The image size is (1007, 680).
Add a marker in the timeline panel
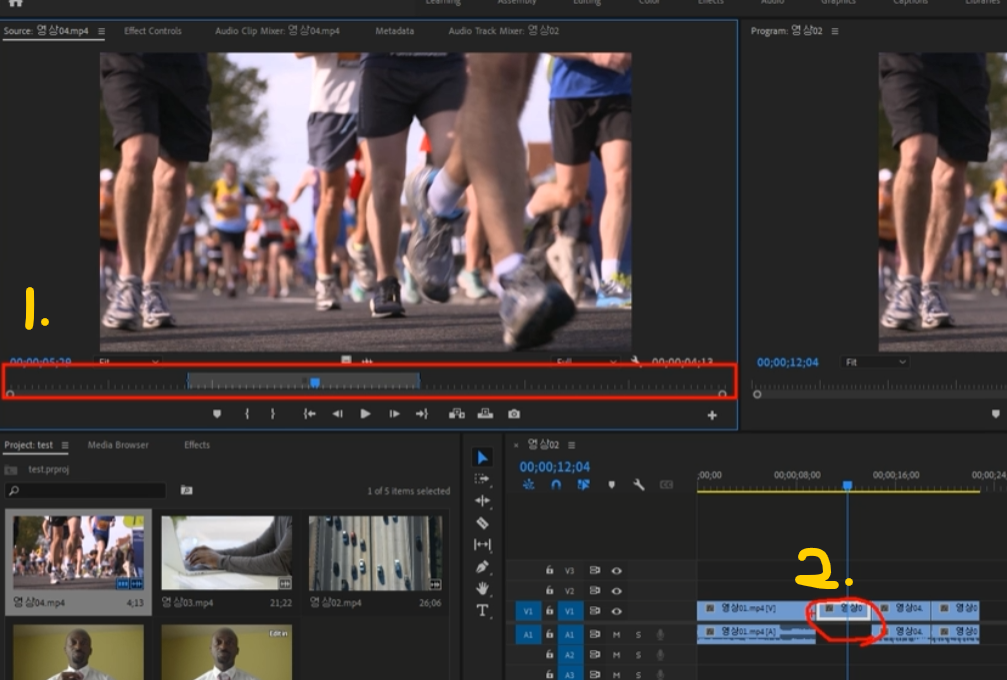611,485
